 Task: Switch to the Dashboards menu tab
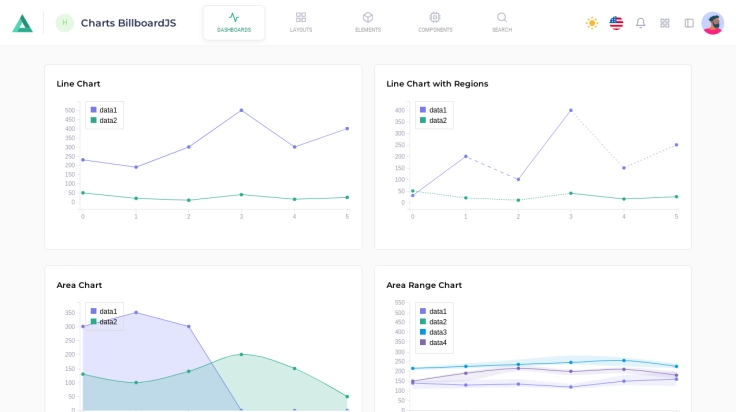(234, 22)
